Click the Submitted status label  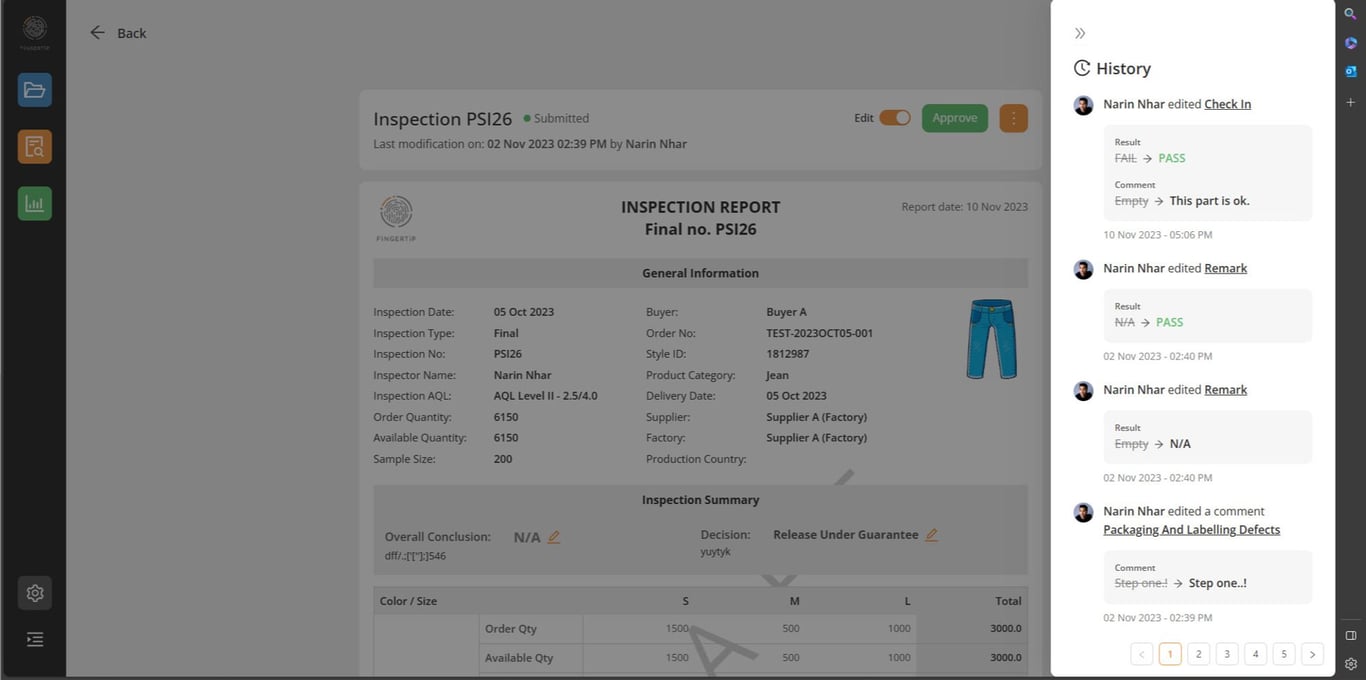(556, 118)
